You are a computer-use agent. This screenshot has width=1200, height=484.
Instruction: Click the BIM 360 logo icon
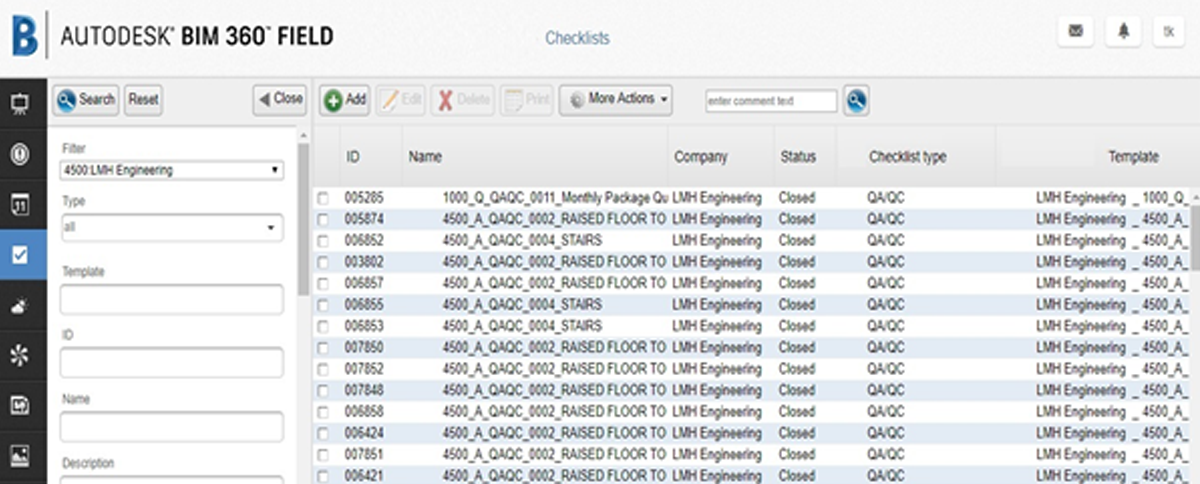coord(24,36)
